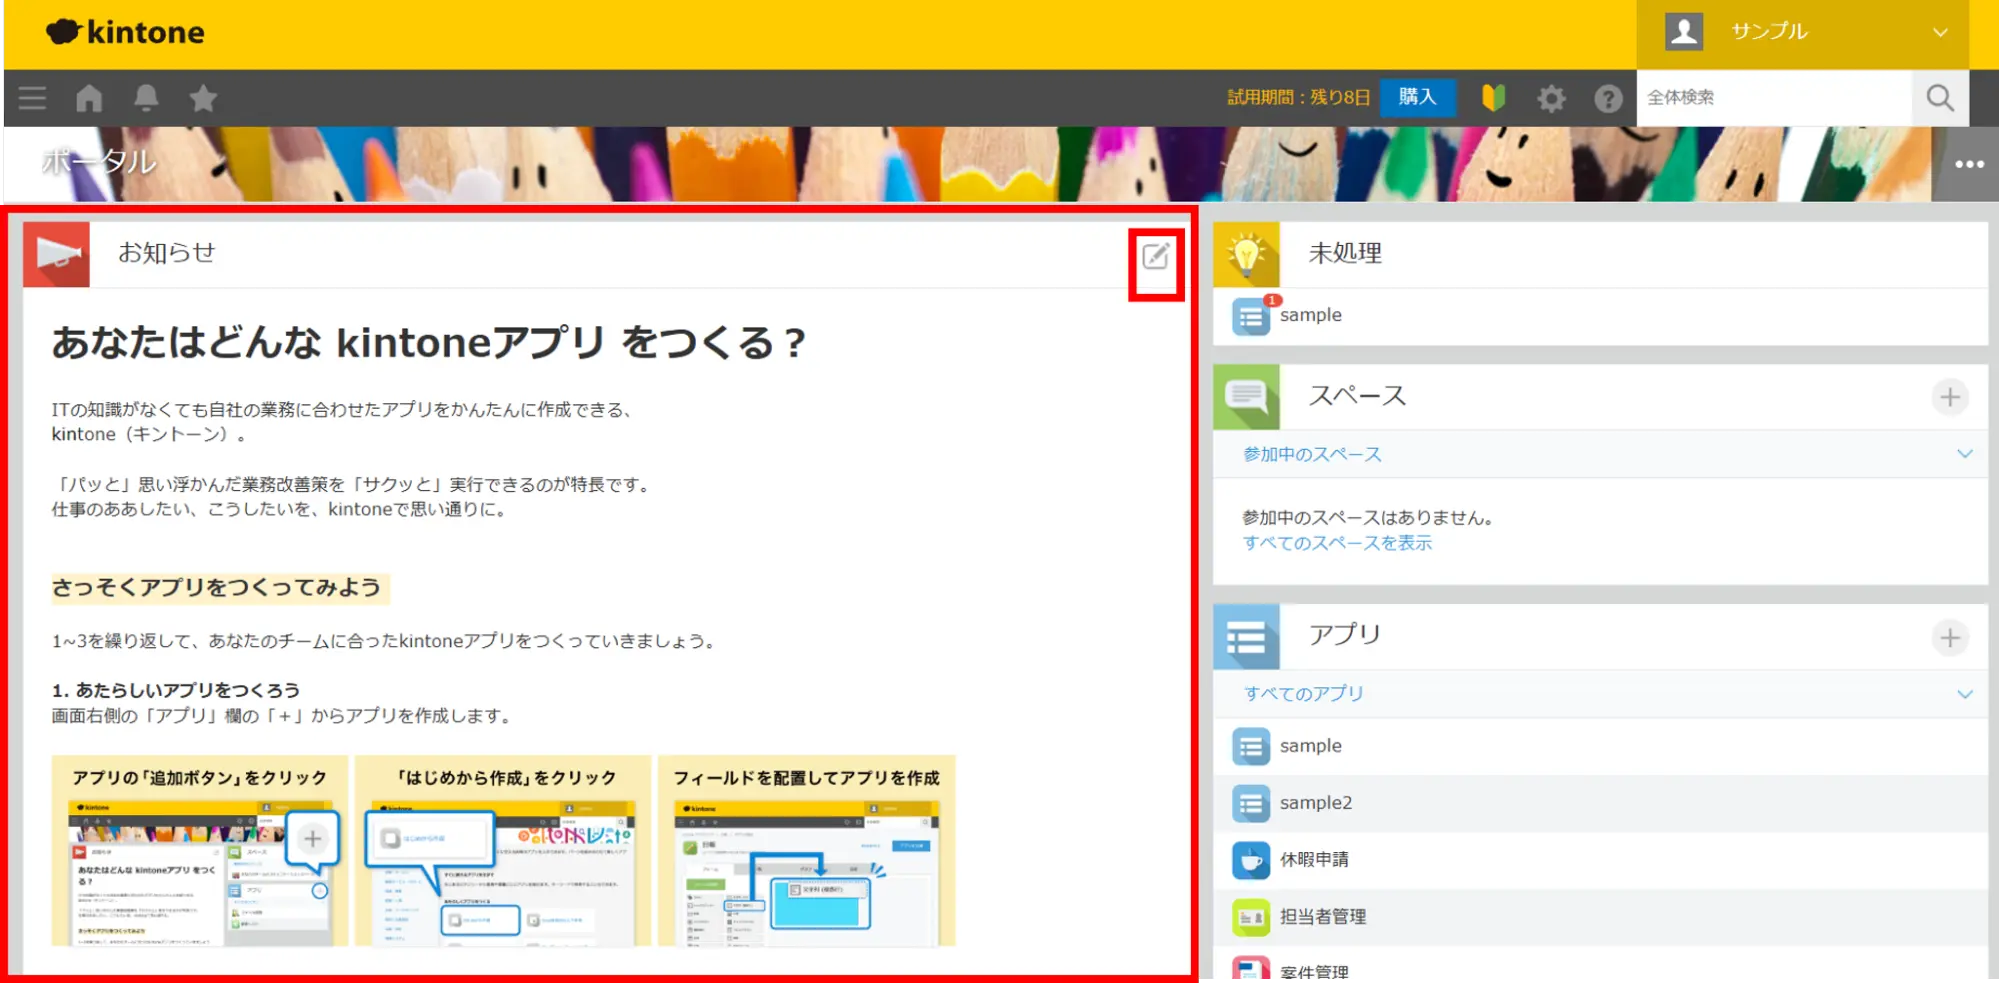Click the beginner guide leaf icon
Image resolution: width=1999 pixels, height=983 pixels.
[1493, 98]
